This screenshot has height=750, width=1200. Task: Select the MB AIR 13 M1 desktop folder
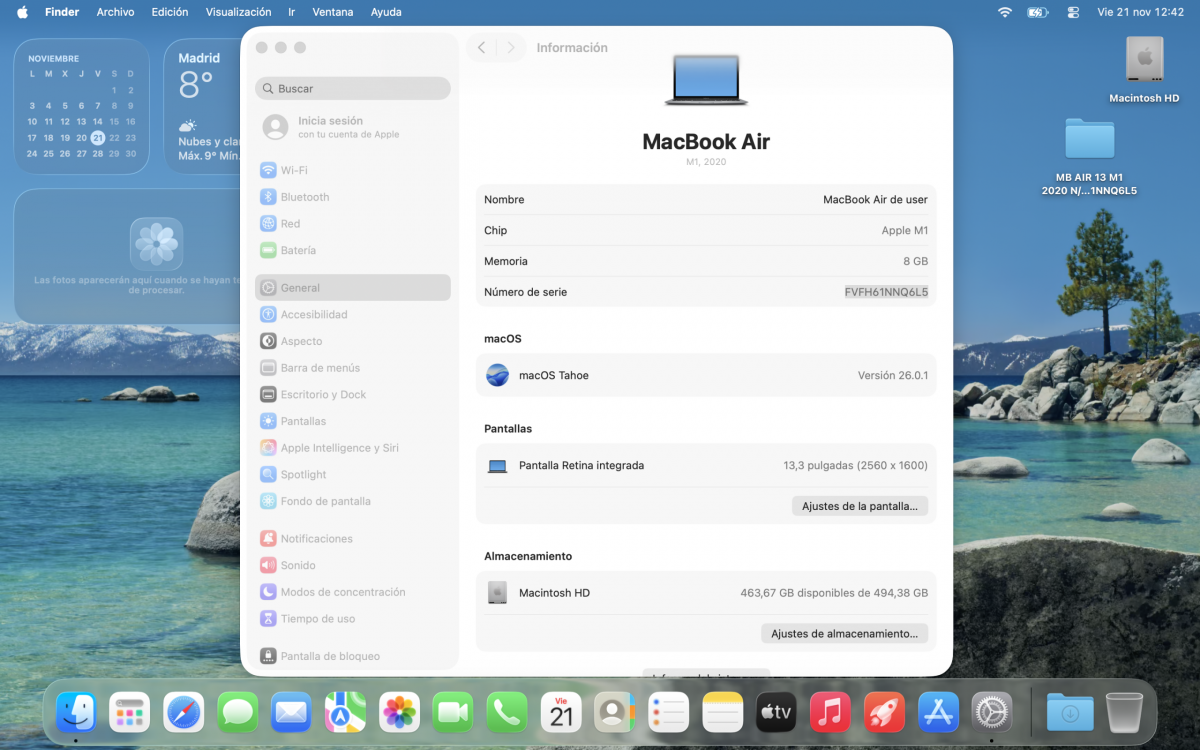coord(1089,140)
